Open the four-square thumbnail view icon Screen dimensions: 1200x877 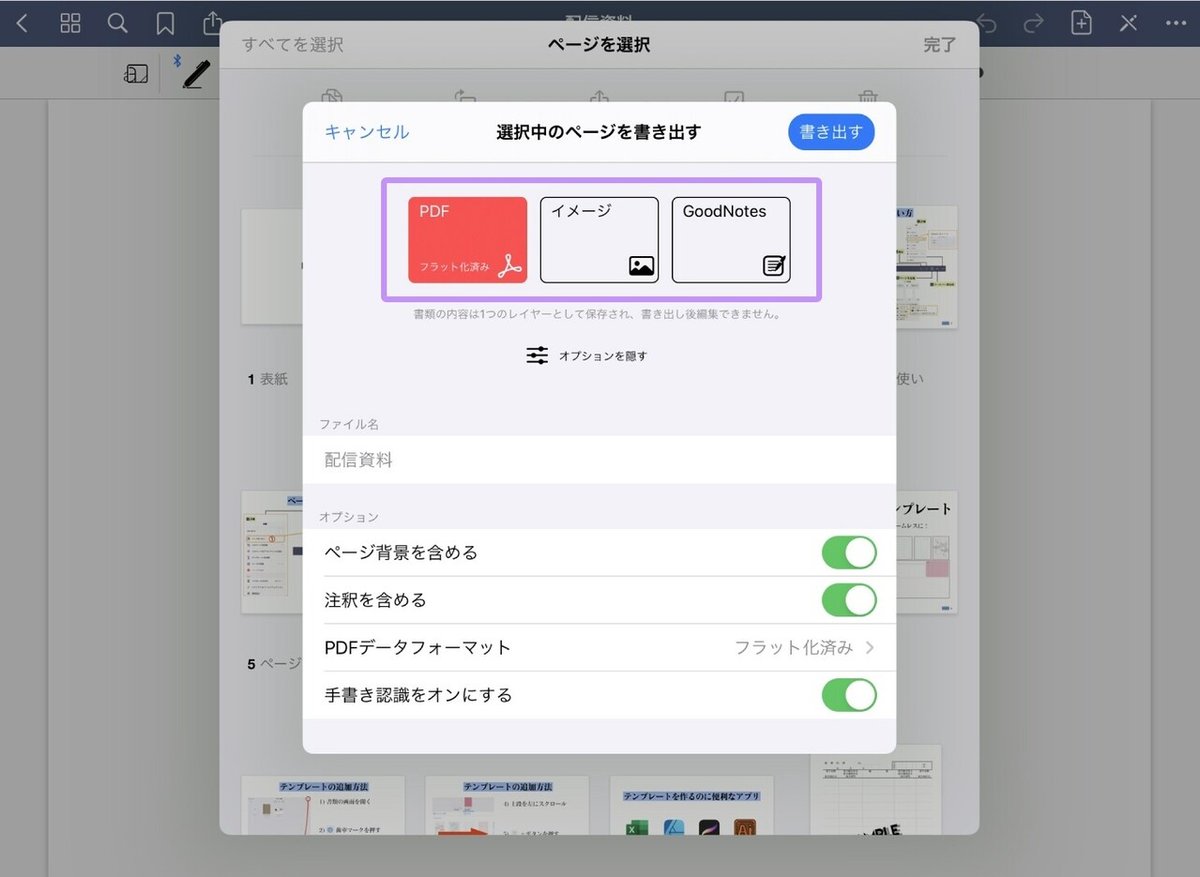[70, 23]
